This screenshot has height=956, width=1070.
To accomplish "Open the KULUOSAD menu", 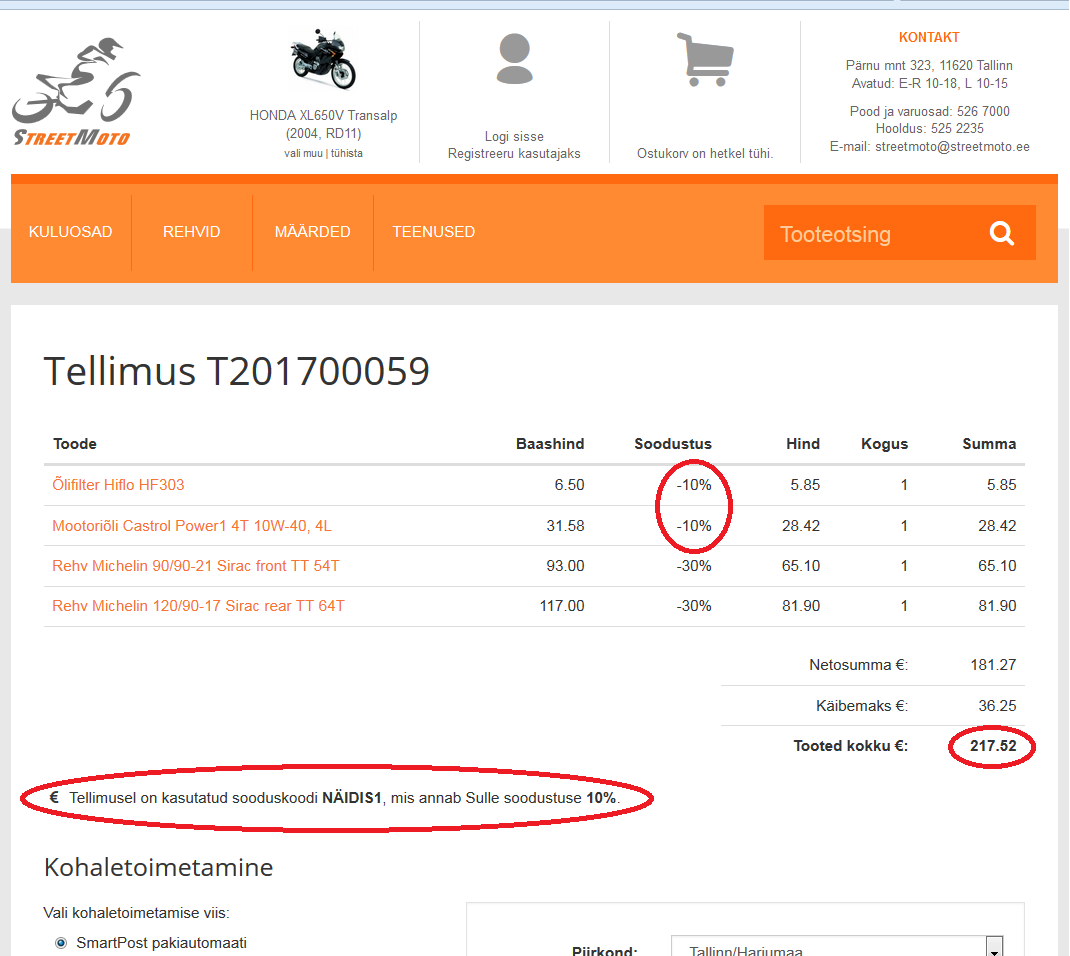I will click(x=70, y=232).
